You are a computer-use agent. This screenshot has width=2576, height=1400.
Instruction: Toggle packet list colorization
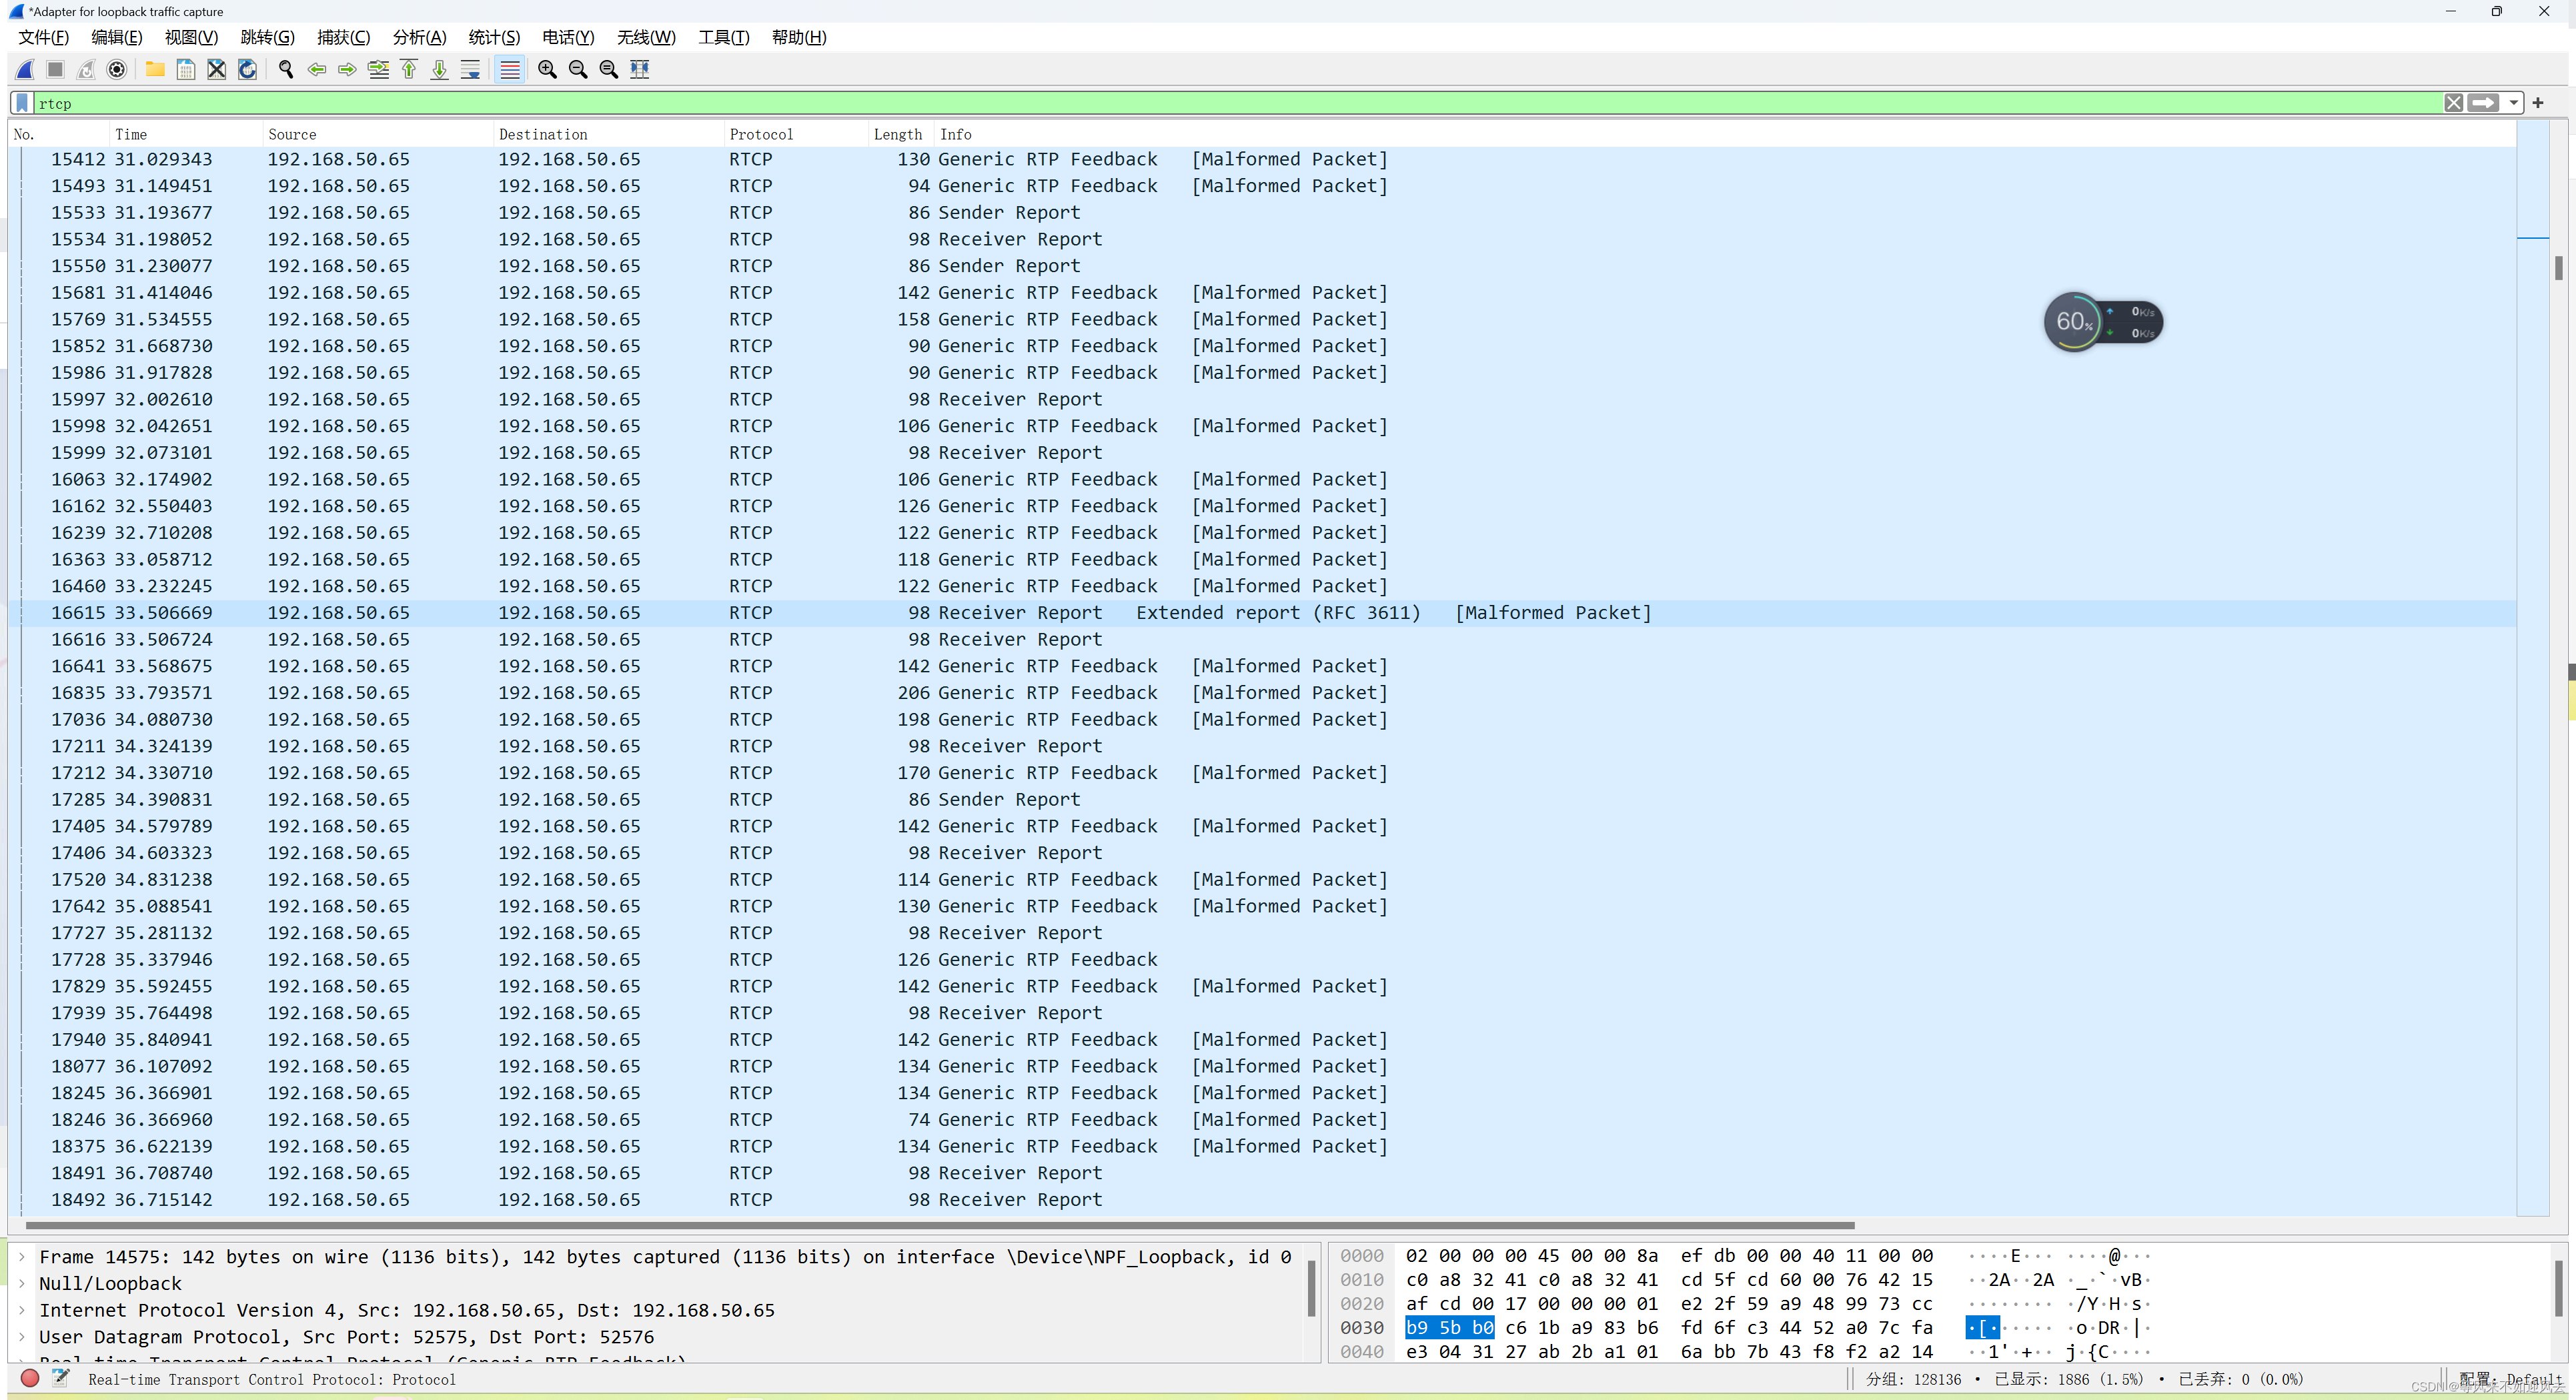tap(510, 69)
